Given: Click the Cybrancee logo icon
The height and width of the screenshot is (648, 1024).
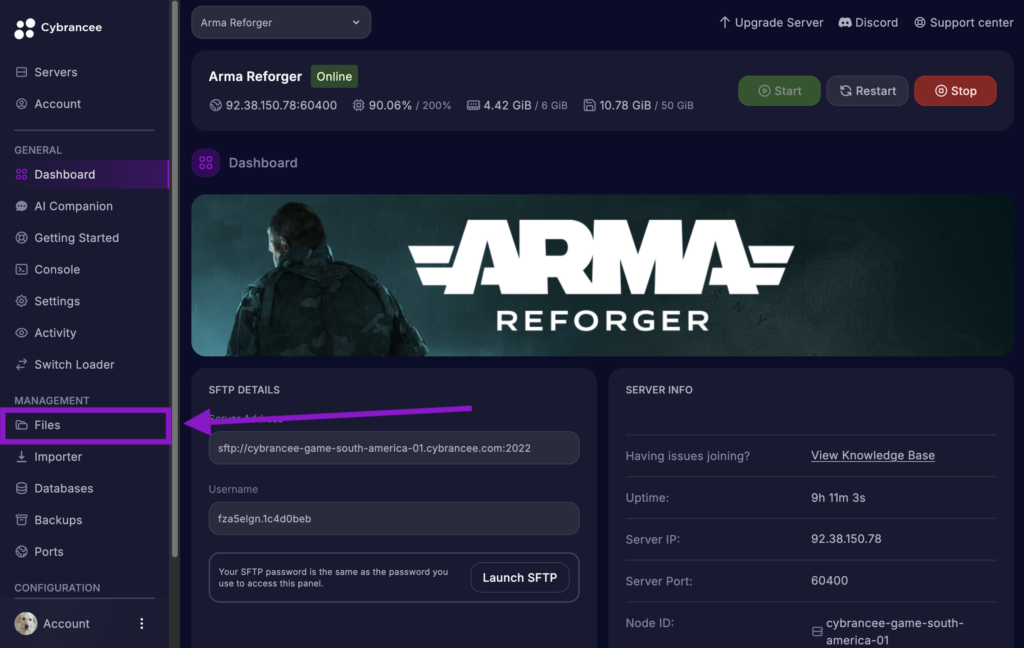Looking at the screenshot, I should (x=24, y=27).
